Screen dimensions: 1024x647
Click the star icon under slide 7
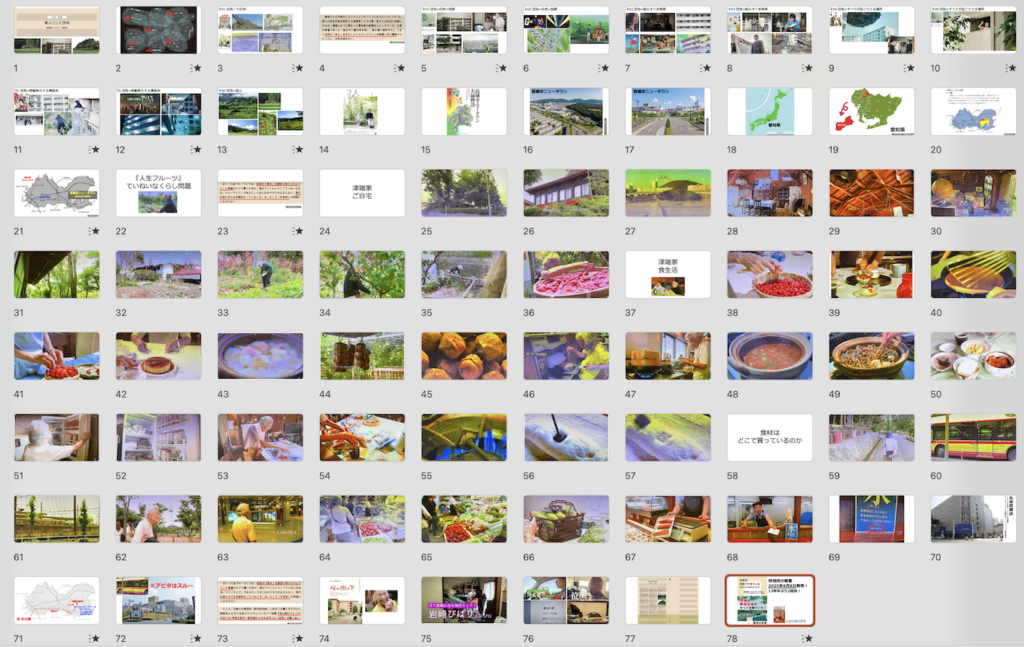[706, 68]
